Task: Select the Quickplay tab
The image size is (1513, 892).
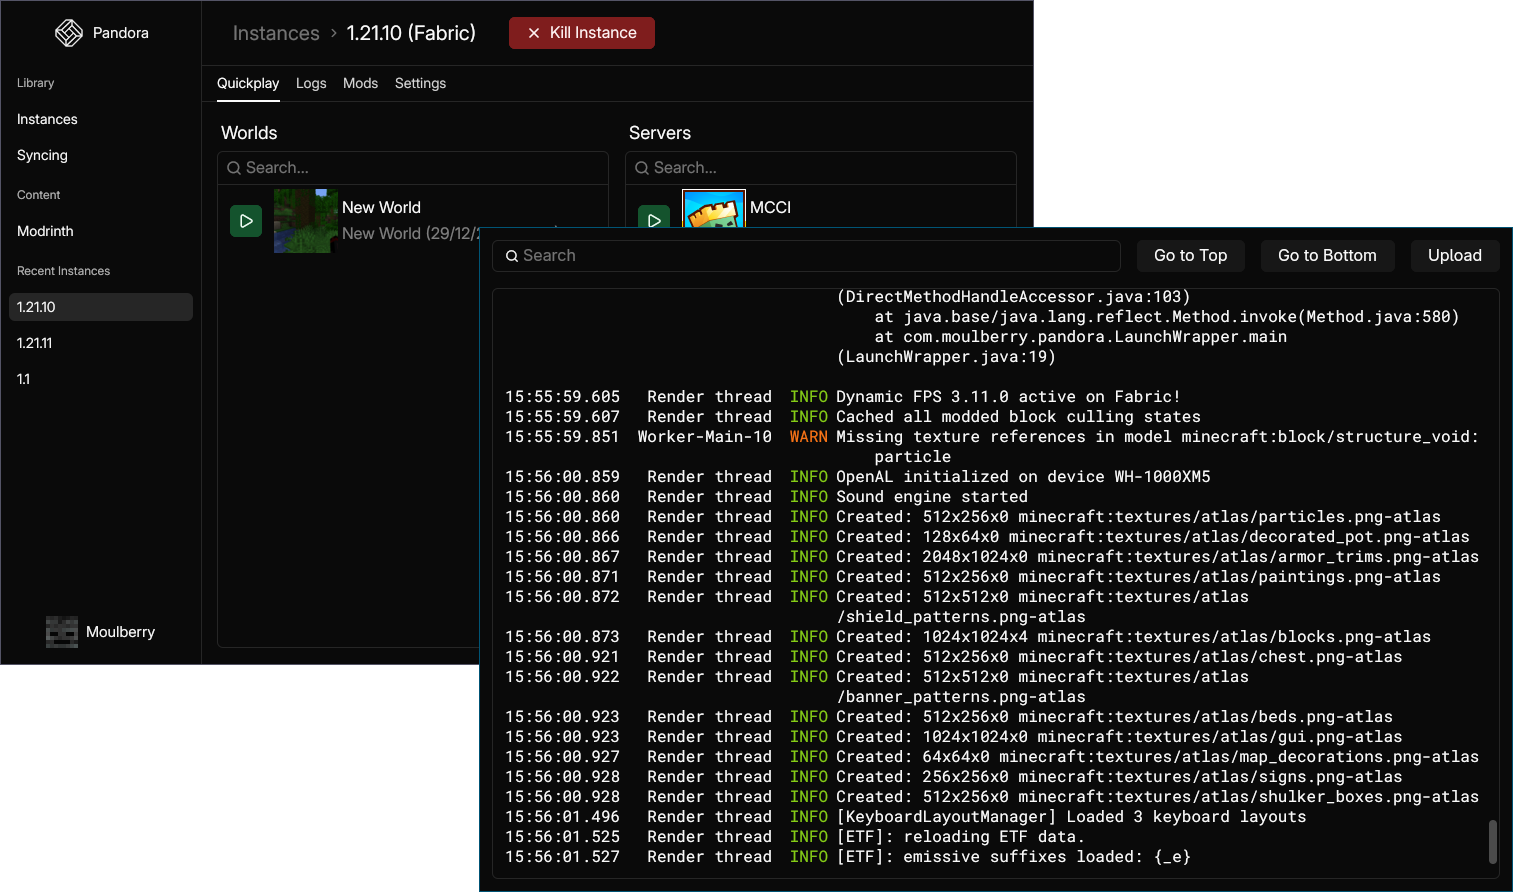Action: tap(248, 83)
